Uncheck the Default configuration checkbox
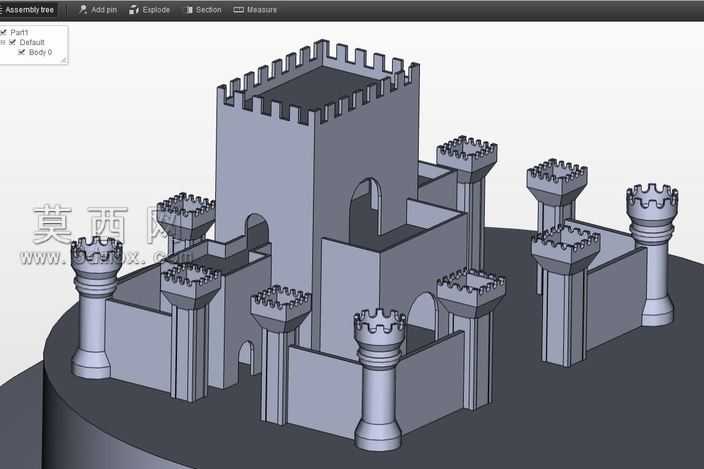Image resolution: width=704 pixels, height=469 pixels. (13, 42)
